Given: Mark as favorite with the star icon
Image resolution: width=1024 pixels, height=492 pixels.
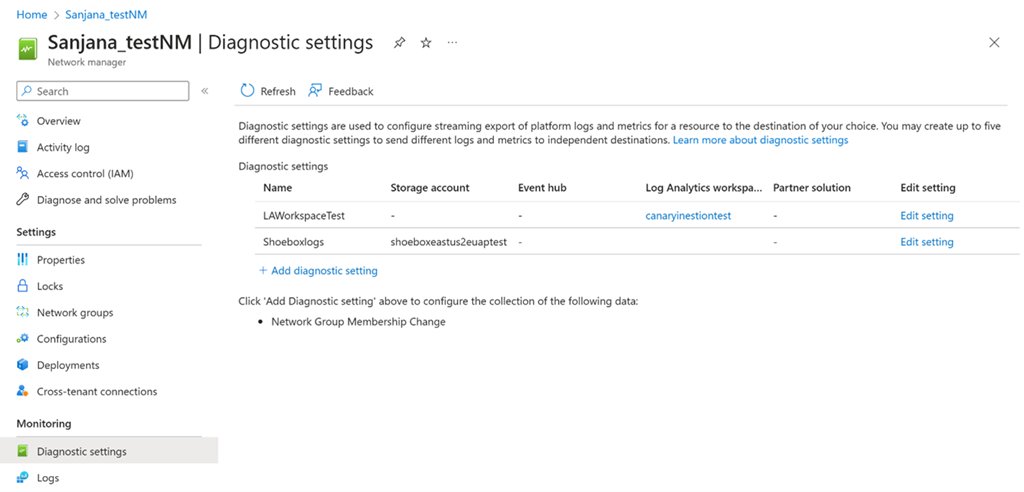Looking at the screenshot, I should [x=426, y=43].
